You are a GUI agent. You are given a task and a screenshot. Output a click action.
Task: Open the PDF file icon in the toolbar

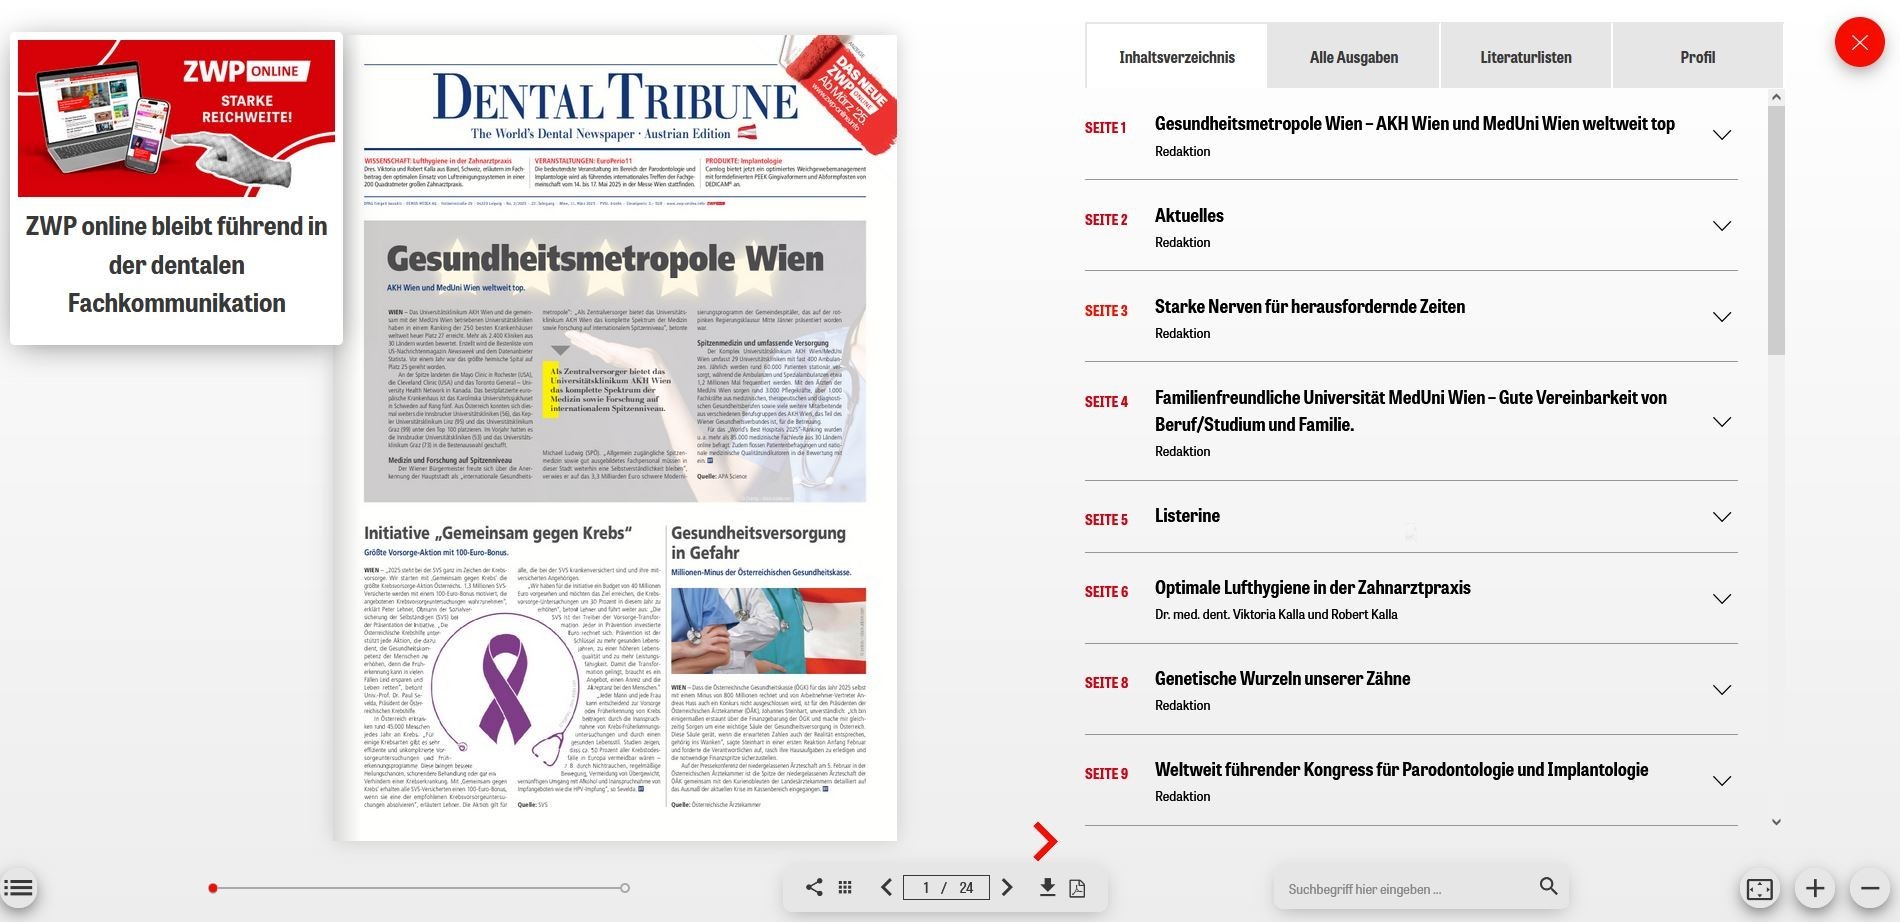1077,888
